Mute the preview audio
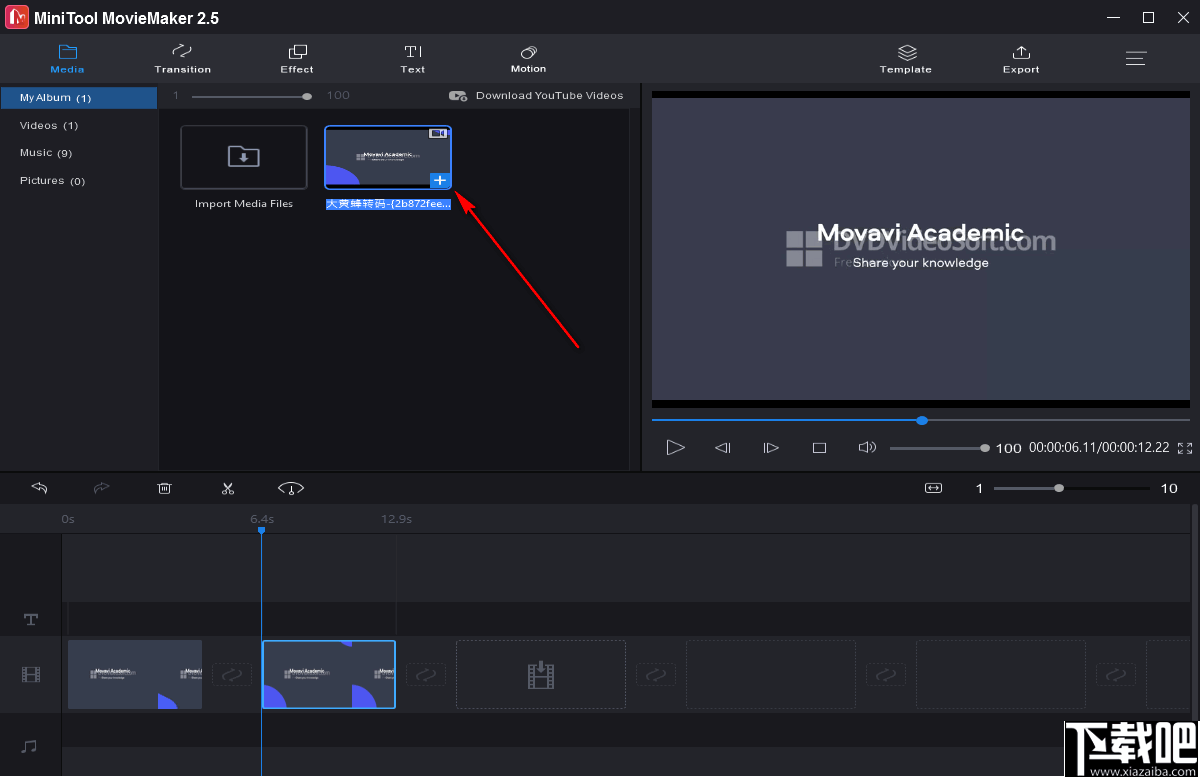The image size is (1200, 777). coord(866,448)
